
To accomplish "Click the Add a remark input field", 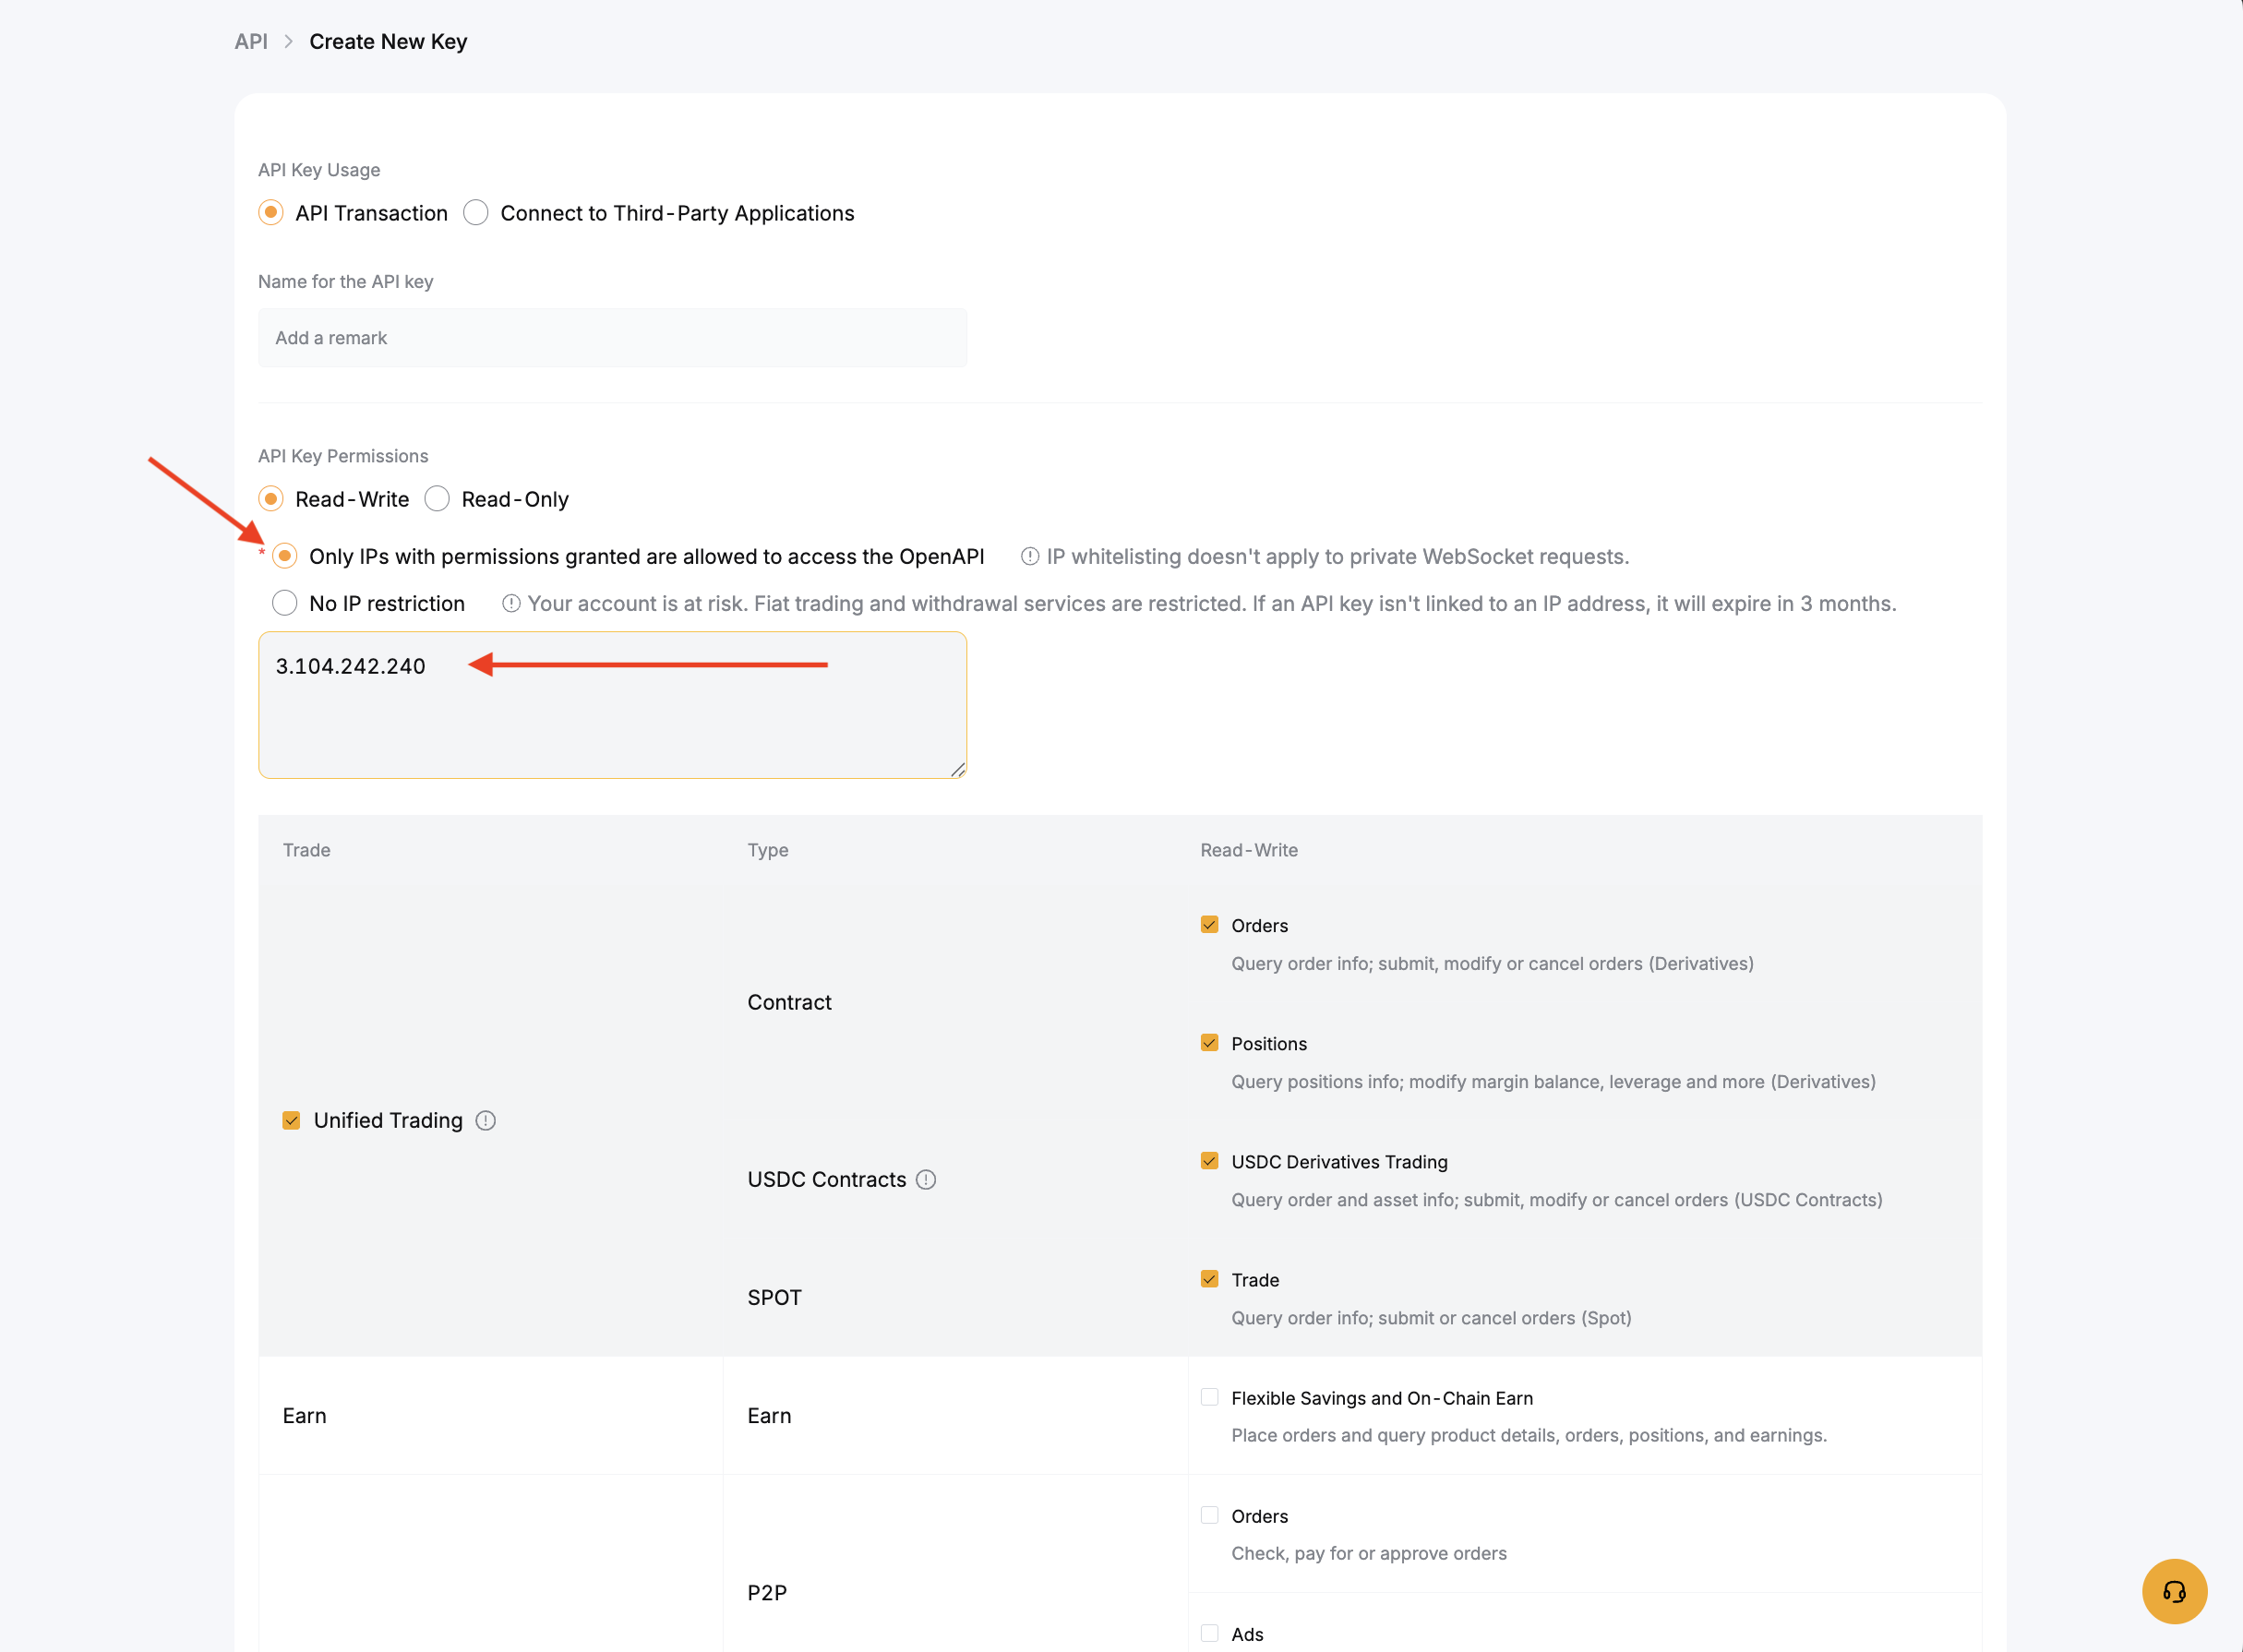I will (611, 337).
